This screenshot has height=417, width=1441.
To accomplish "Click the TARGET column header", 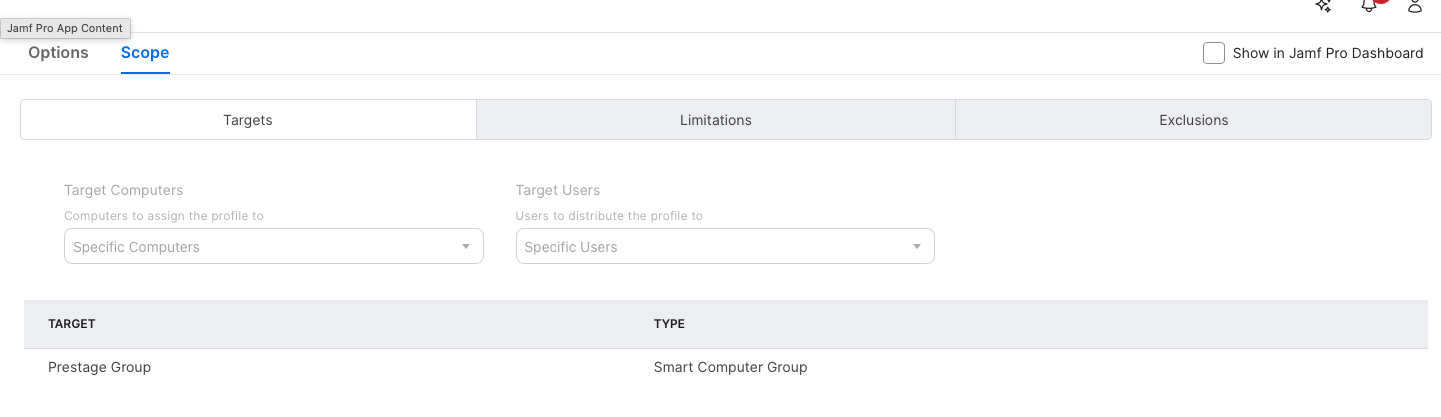I will point(72,324).
